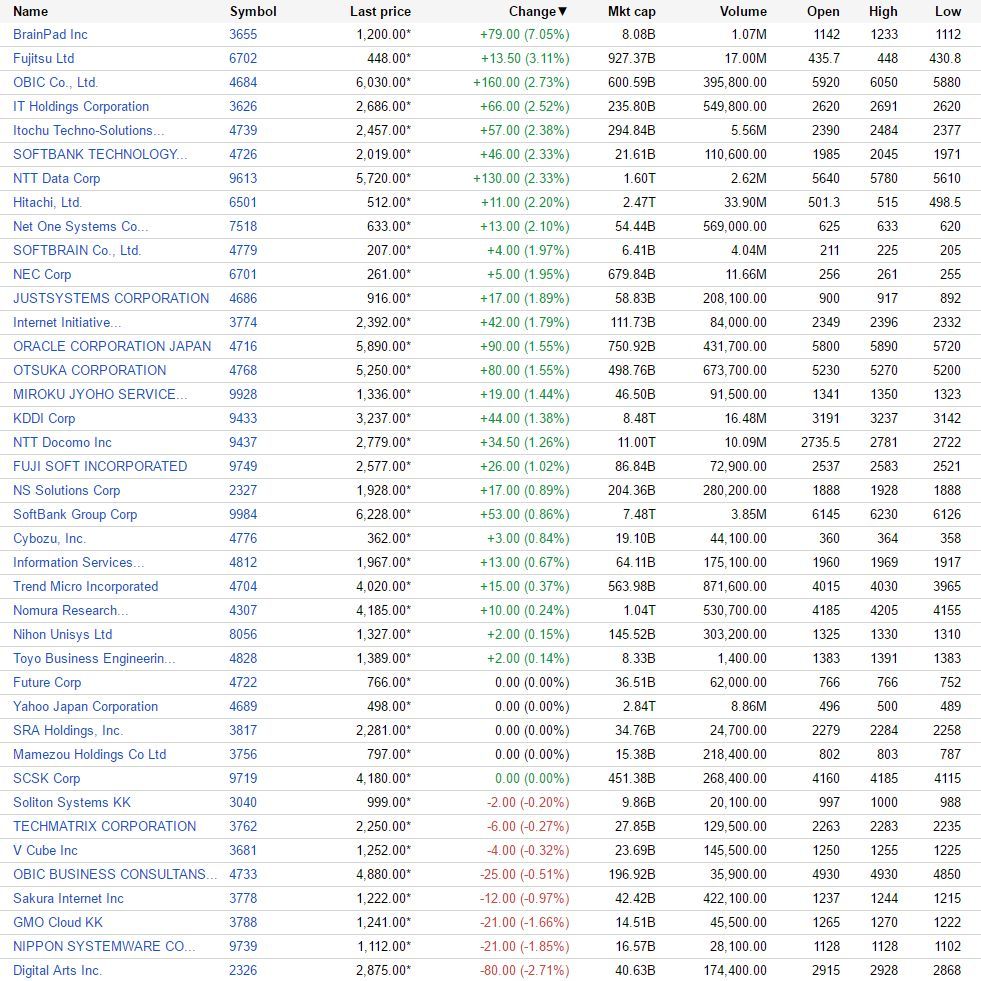981x981 pixels.
Task: Sort by Volume column header
Action: (743, 11)
